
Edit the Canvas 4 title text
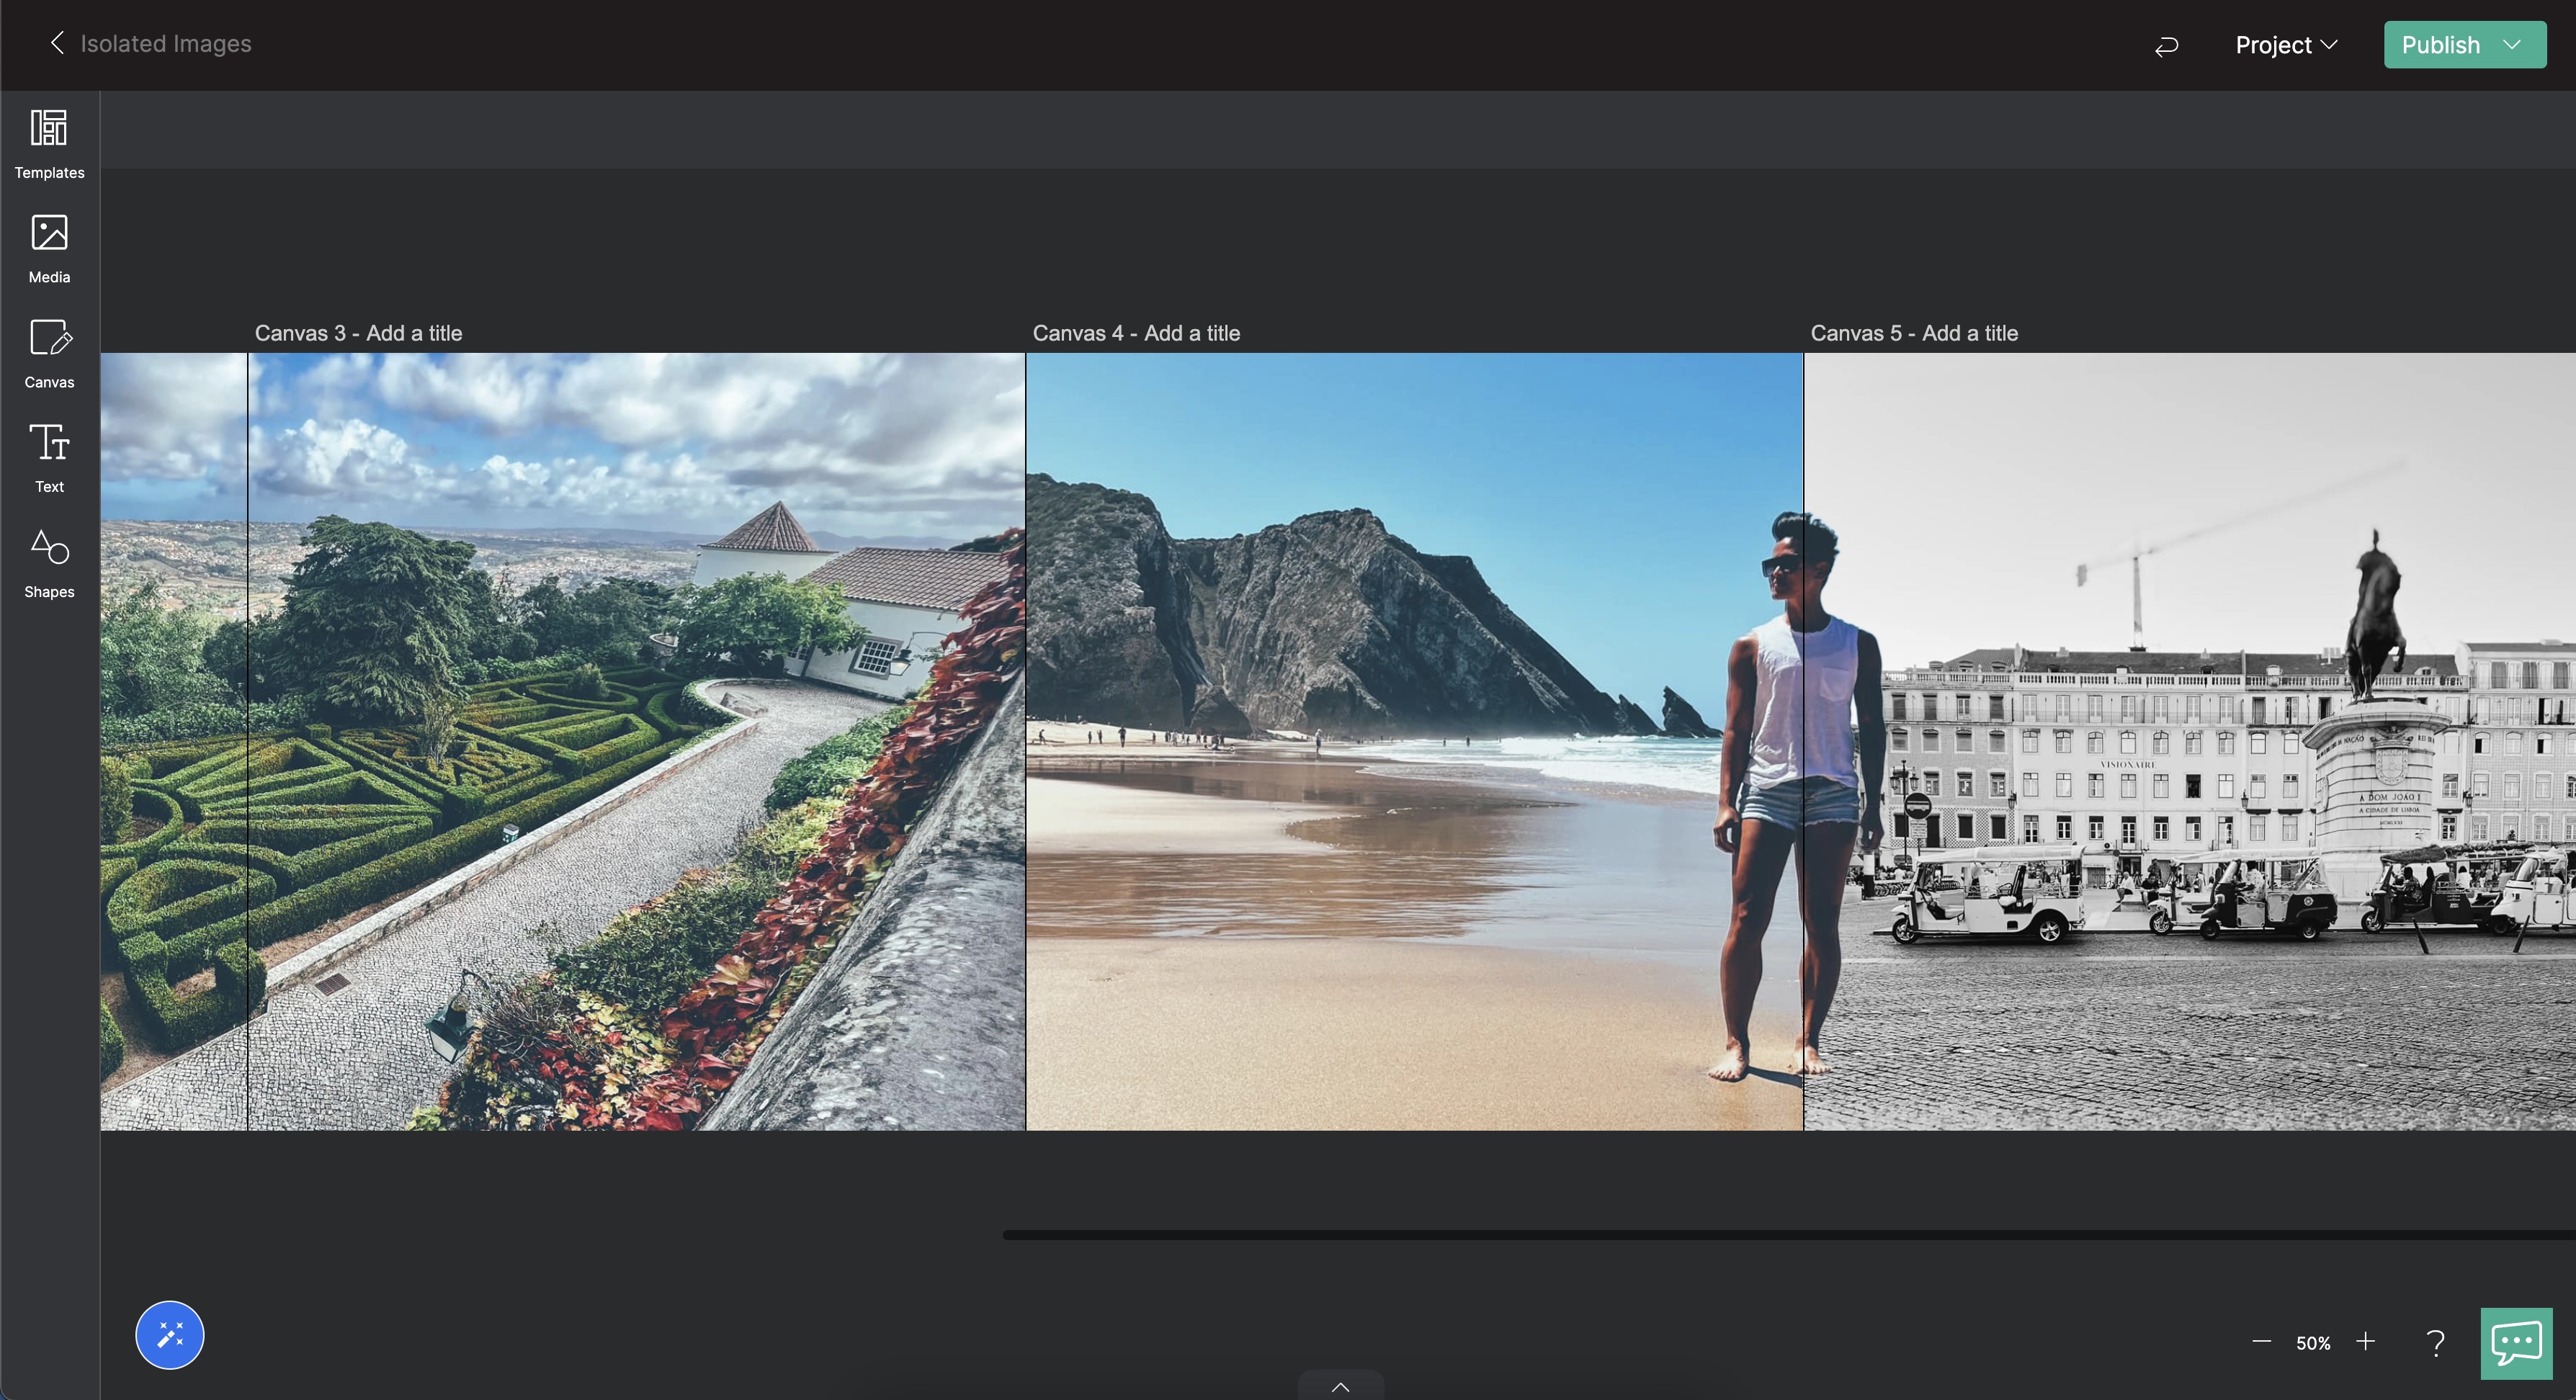coord(1136,333)
